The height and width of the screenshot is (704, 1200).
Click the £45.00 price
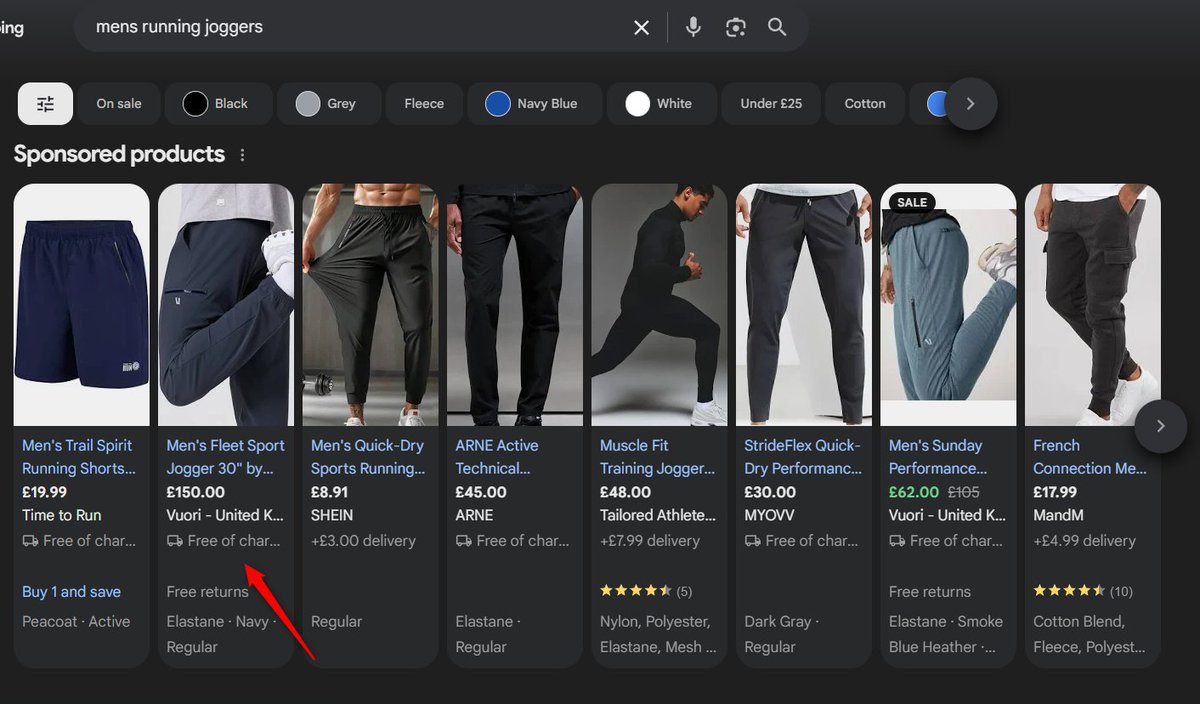(481, 492)
